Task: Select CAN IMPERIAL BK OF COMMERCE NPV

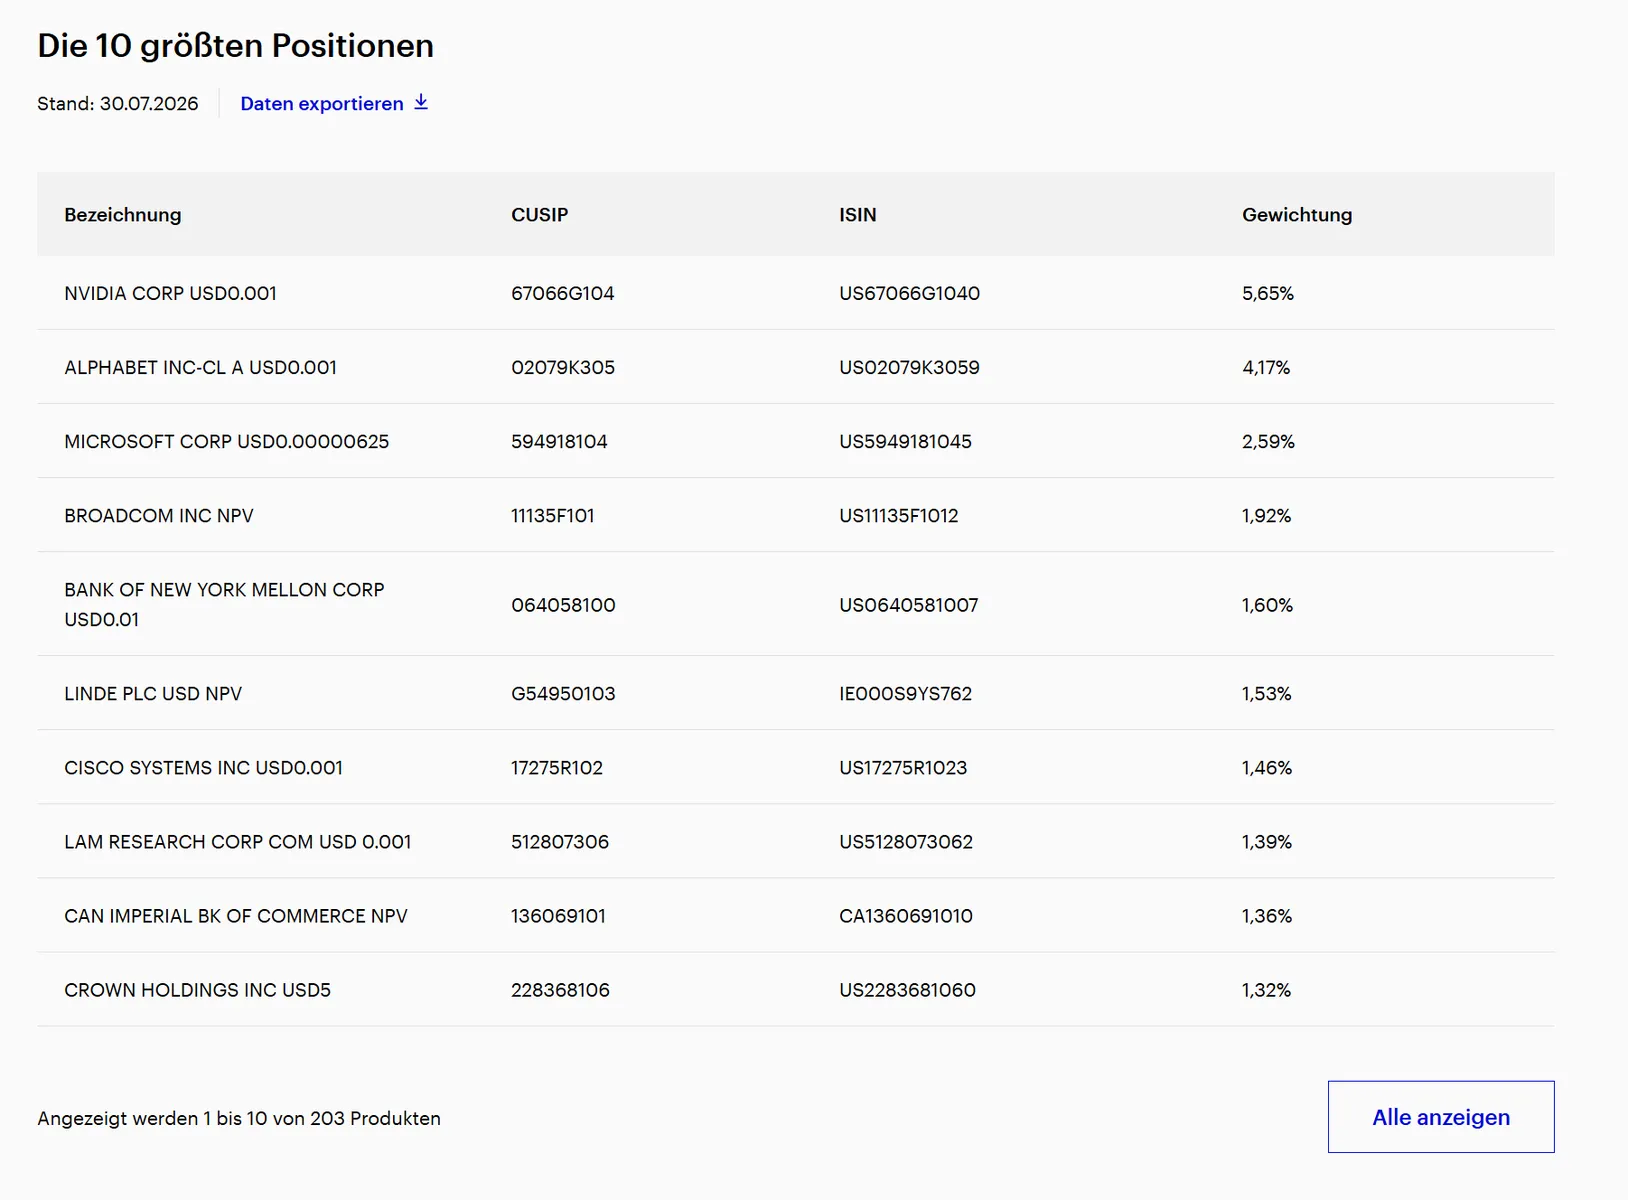Action: tap(236, 916)
